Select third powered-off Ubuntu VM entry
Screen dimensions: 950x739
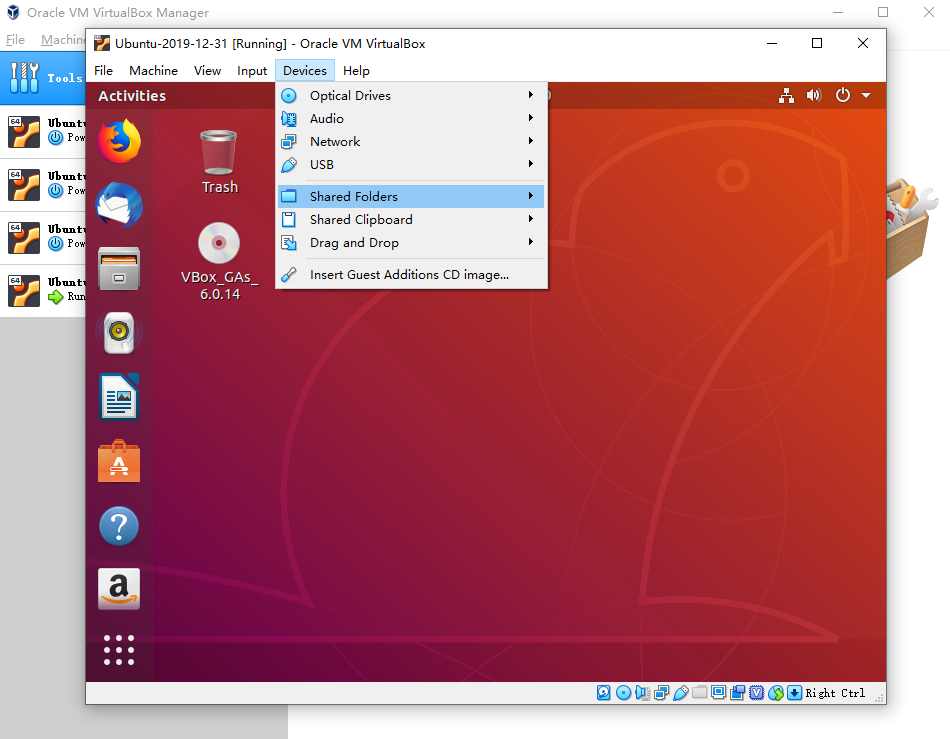pyautogui.click(x=43, y=237)
